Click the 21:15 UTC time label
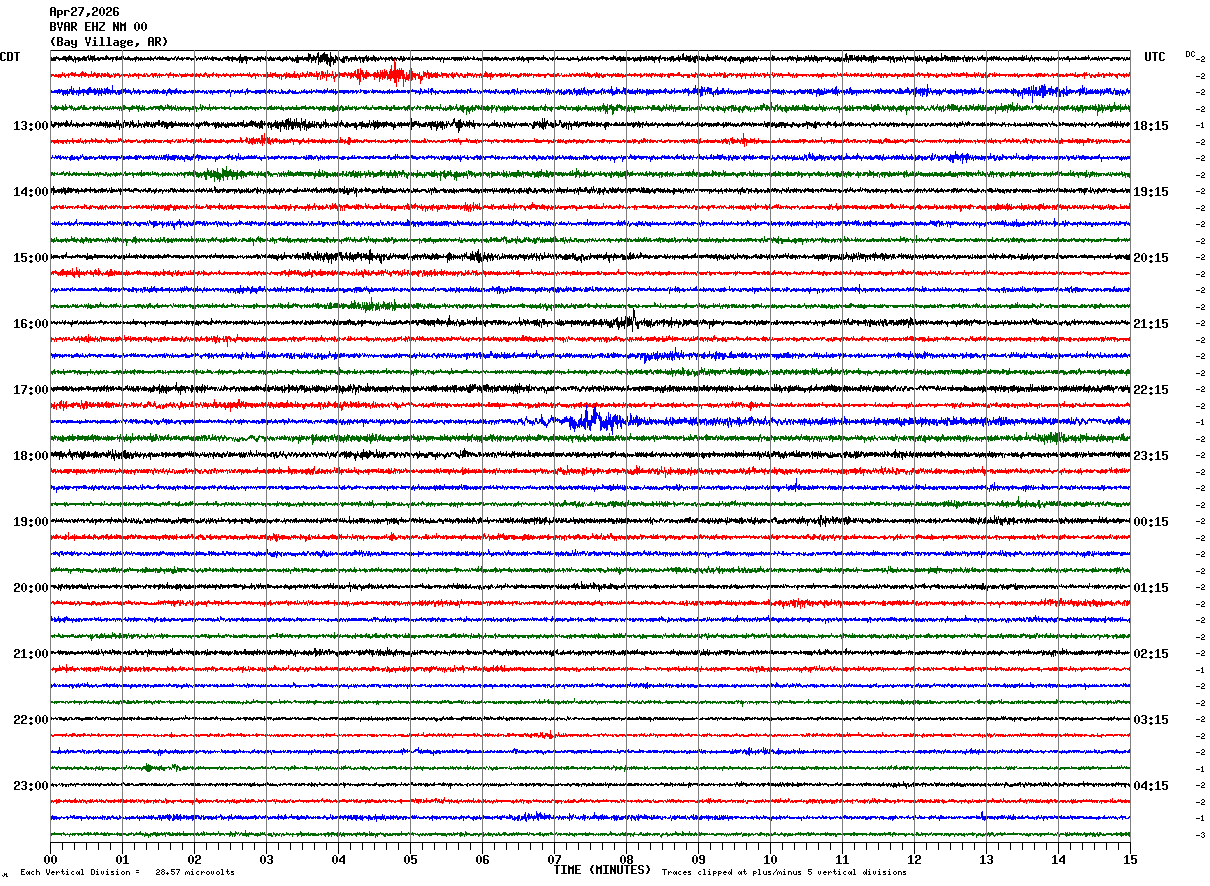Screen dimensions: 1210x886 point(1151,323)
